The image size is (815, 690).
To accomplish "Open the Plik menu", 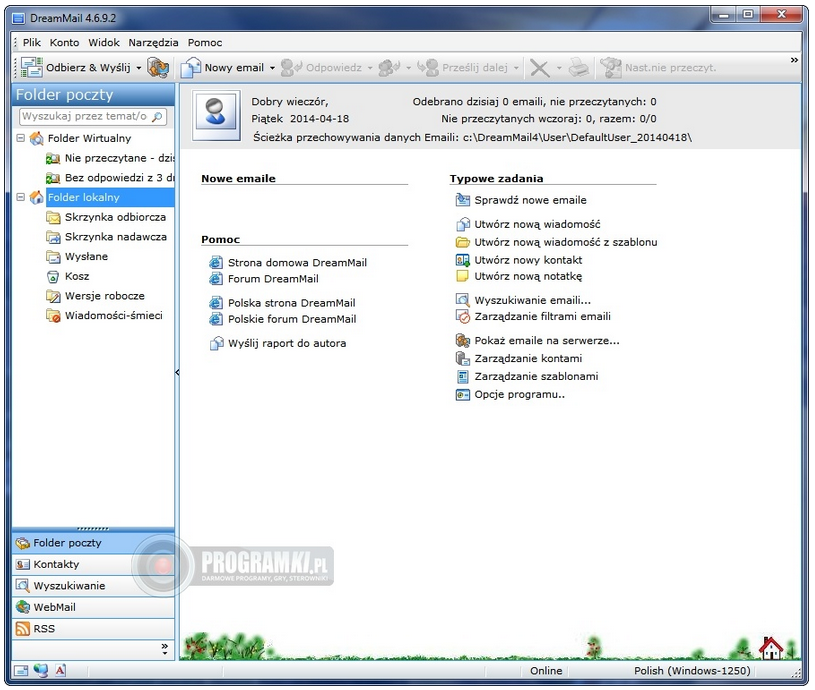I will pyautogui.click(x=32, y=43).
